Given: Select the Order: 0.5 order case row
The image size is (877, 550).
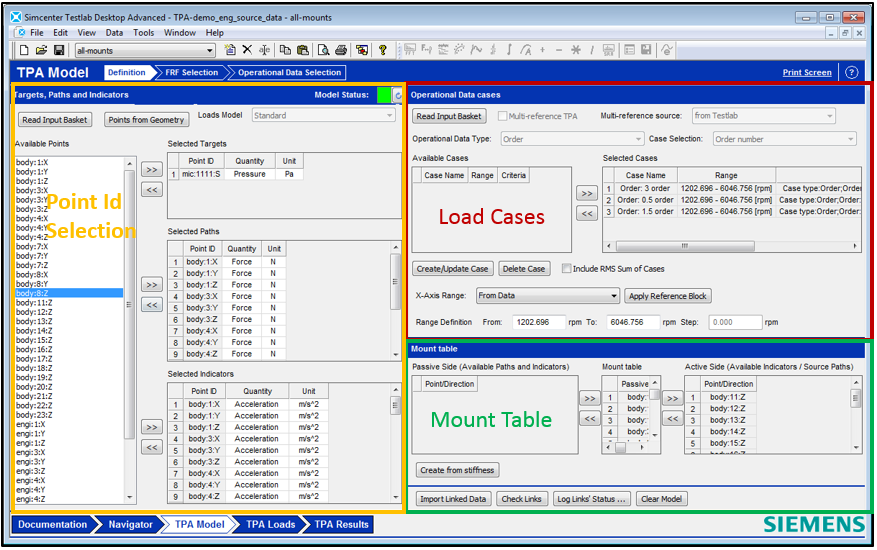Looking at the screenshot, I should [733, 200].
